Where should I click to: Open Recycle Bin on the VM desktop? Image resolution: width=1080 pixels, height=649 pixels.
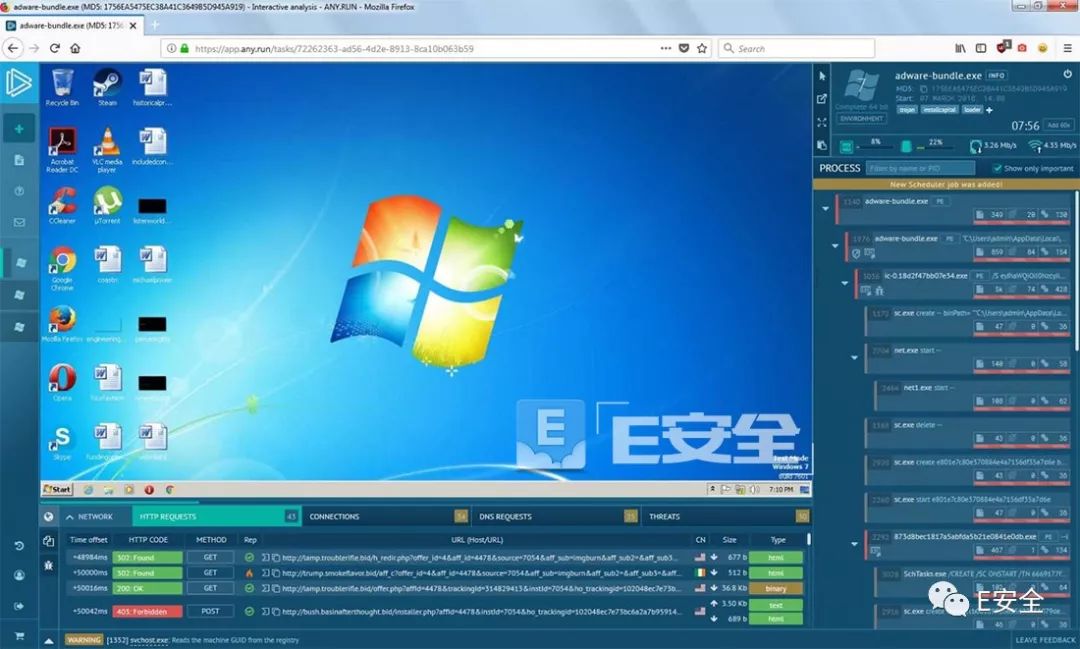click(x=62, y=87)
